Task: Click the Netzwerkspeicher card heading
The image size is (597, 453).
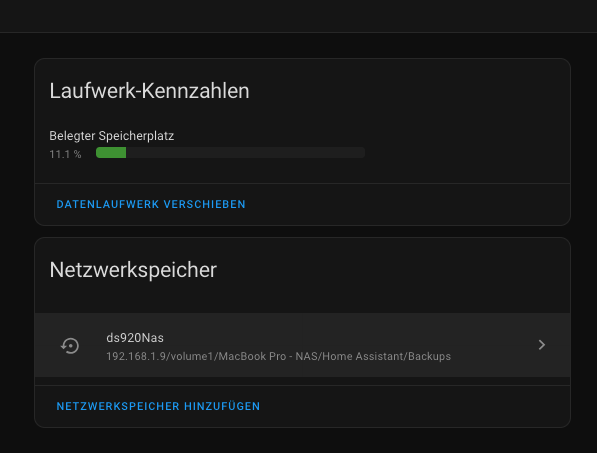Action: pyautogui.click(x=133, y=270)
